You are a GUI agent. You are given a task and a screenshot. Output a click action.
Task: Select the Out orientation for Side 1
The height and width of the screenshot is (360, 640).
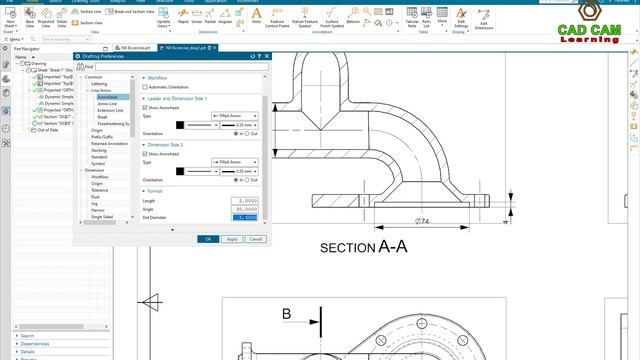247,134
